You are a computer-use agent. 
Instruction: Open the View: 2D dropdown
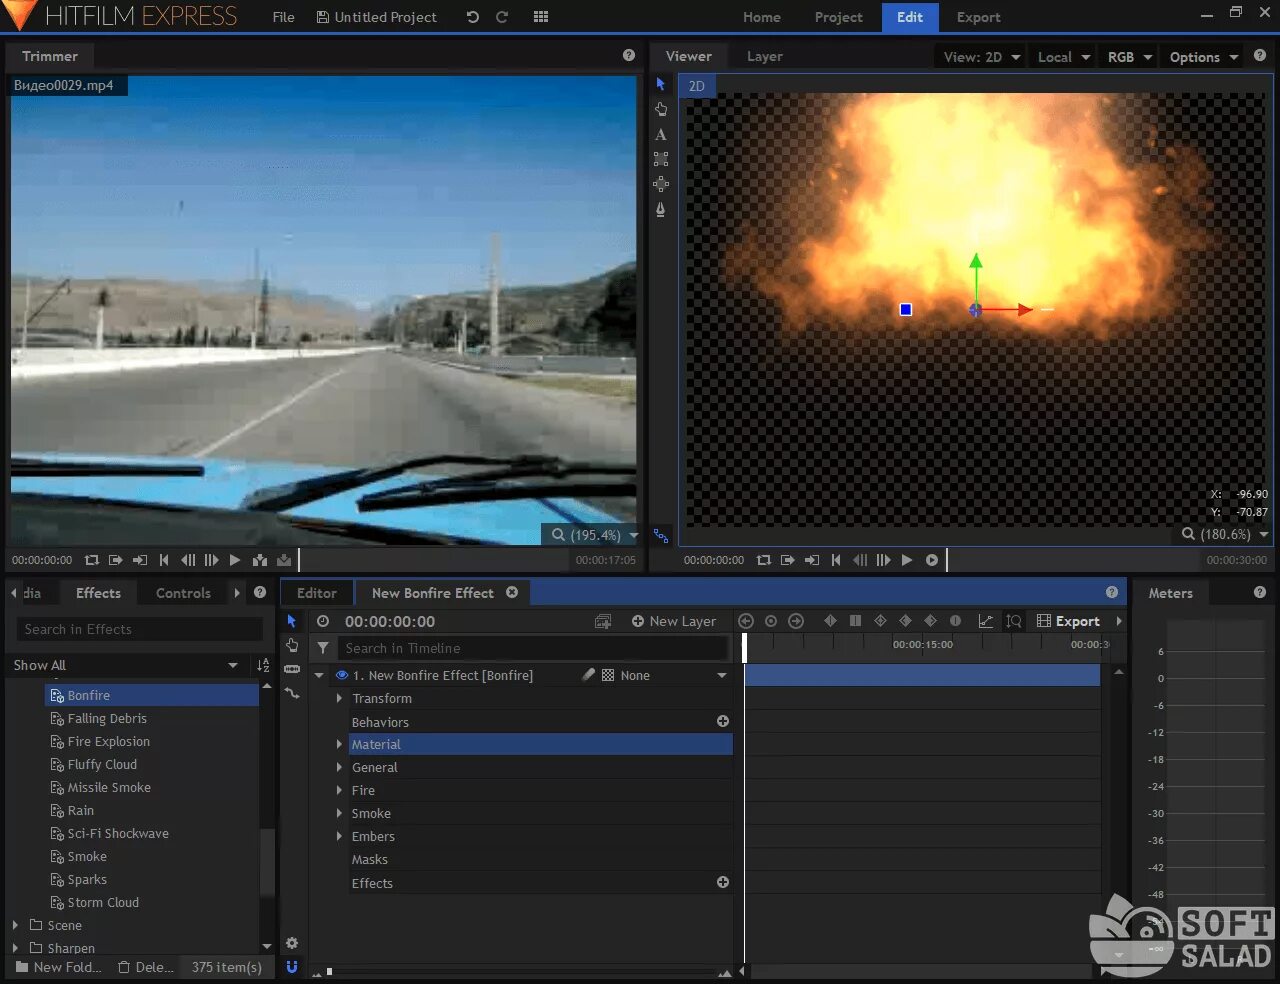[982, 57]
